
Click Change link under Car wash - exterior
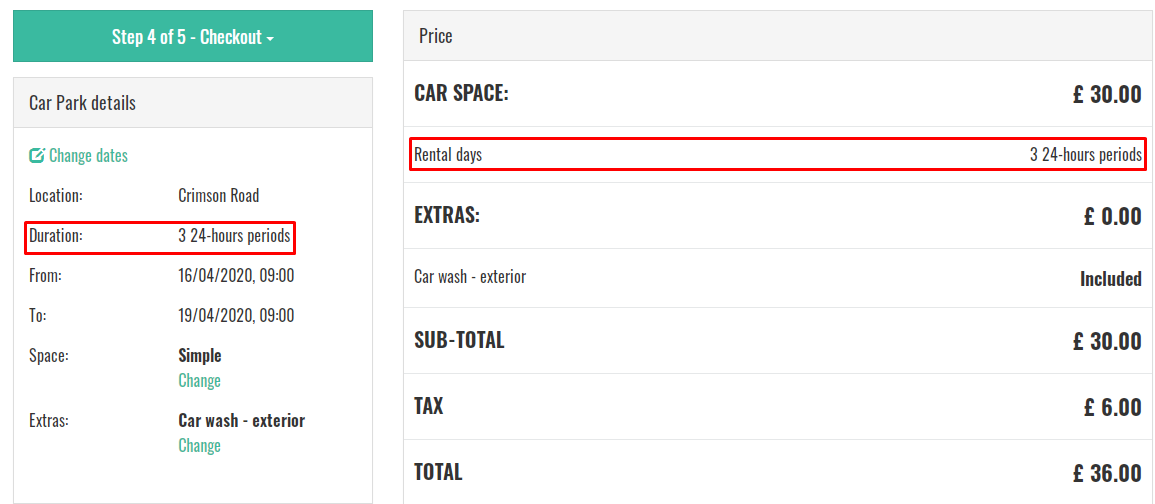click(200, 446)
